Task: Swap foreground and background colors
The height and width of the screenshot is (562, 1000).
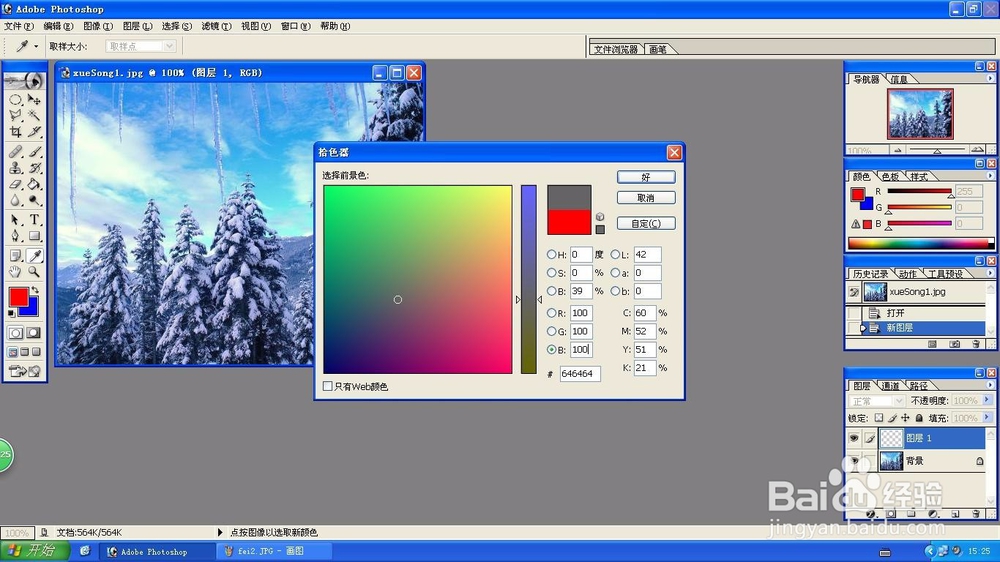Action: pyautogui.click(x=35, y=290)
